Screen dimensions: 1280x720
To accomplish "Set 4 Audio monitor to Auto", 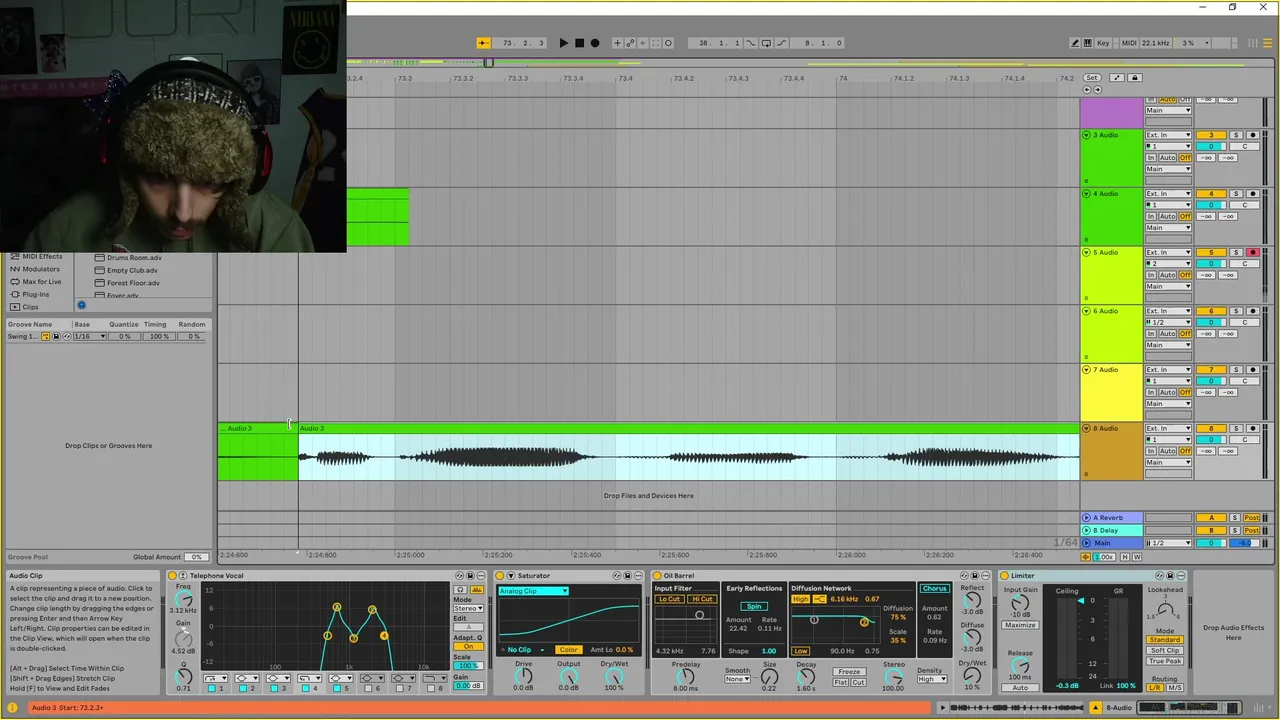I will (x=1167, y=217).
